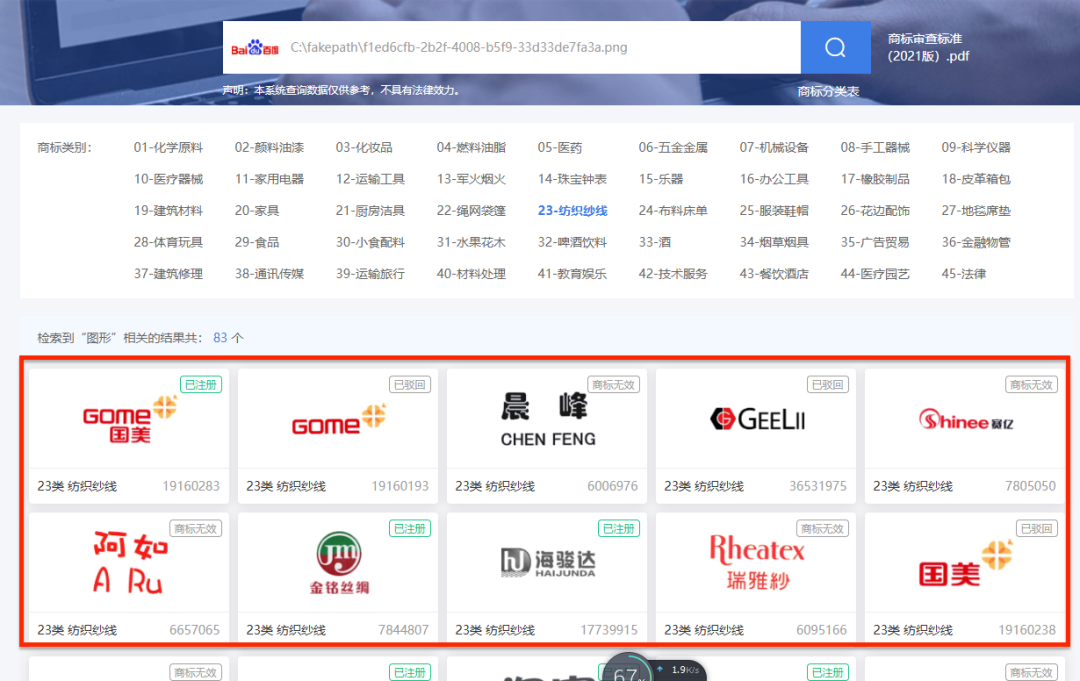1080x681 pixels.
Task: Open the 商标分类表 link
Action: tap(828, 92)
